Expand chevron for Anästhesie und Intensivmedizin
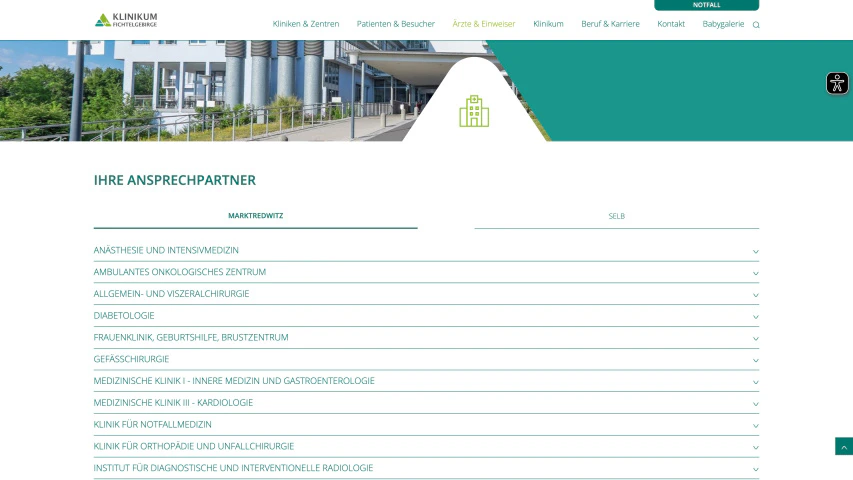853x480 pixels. tap(756, 251)
